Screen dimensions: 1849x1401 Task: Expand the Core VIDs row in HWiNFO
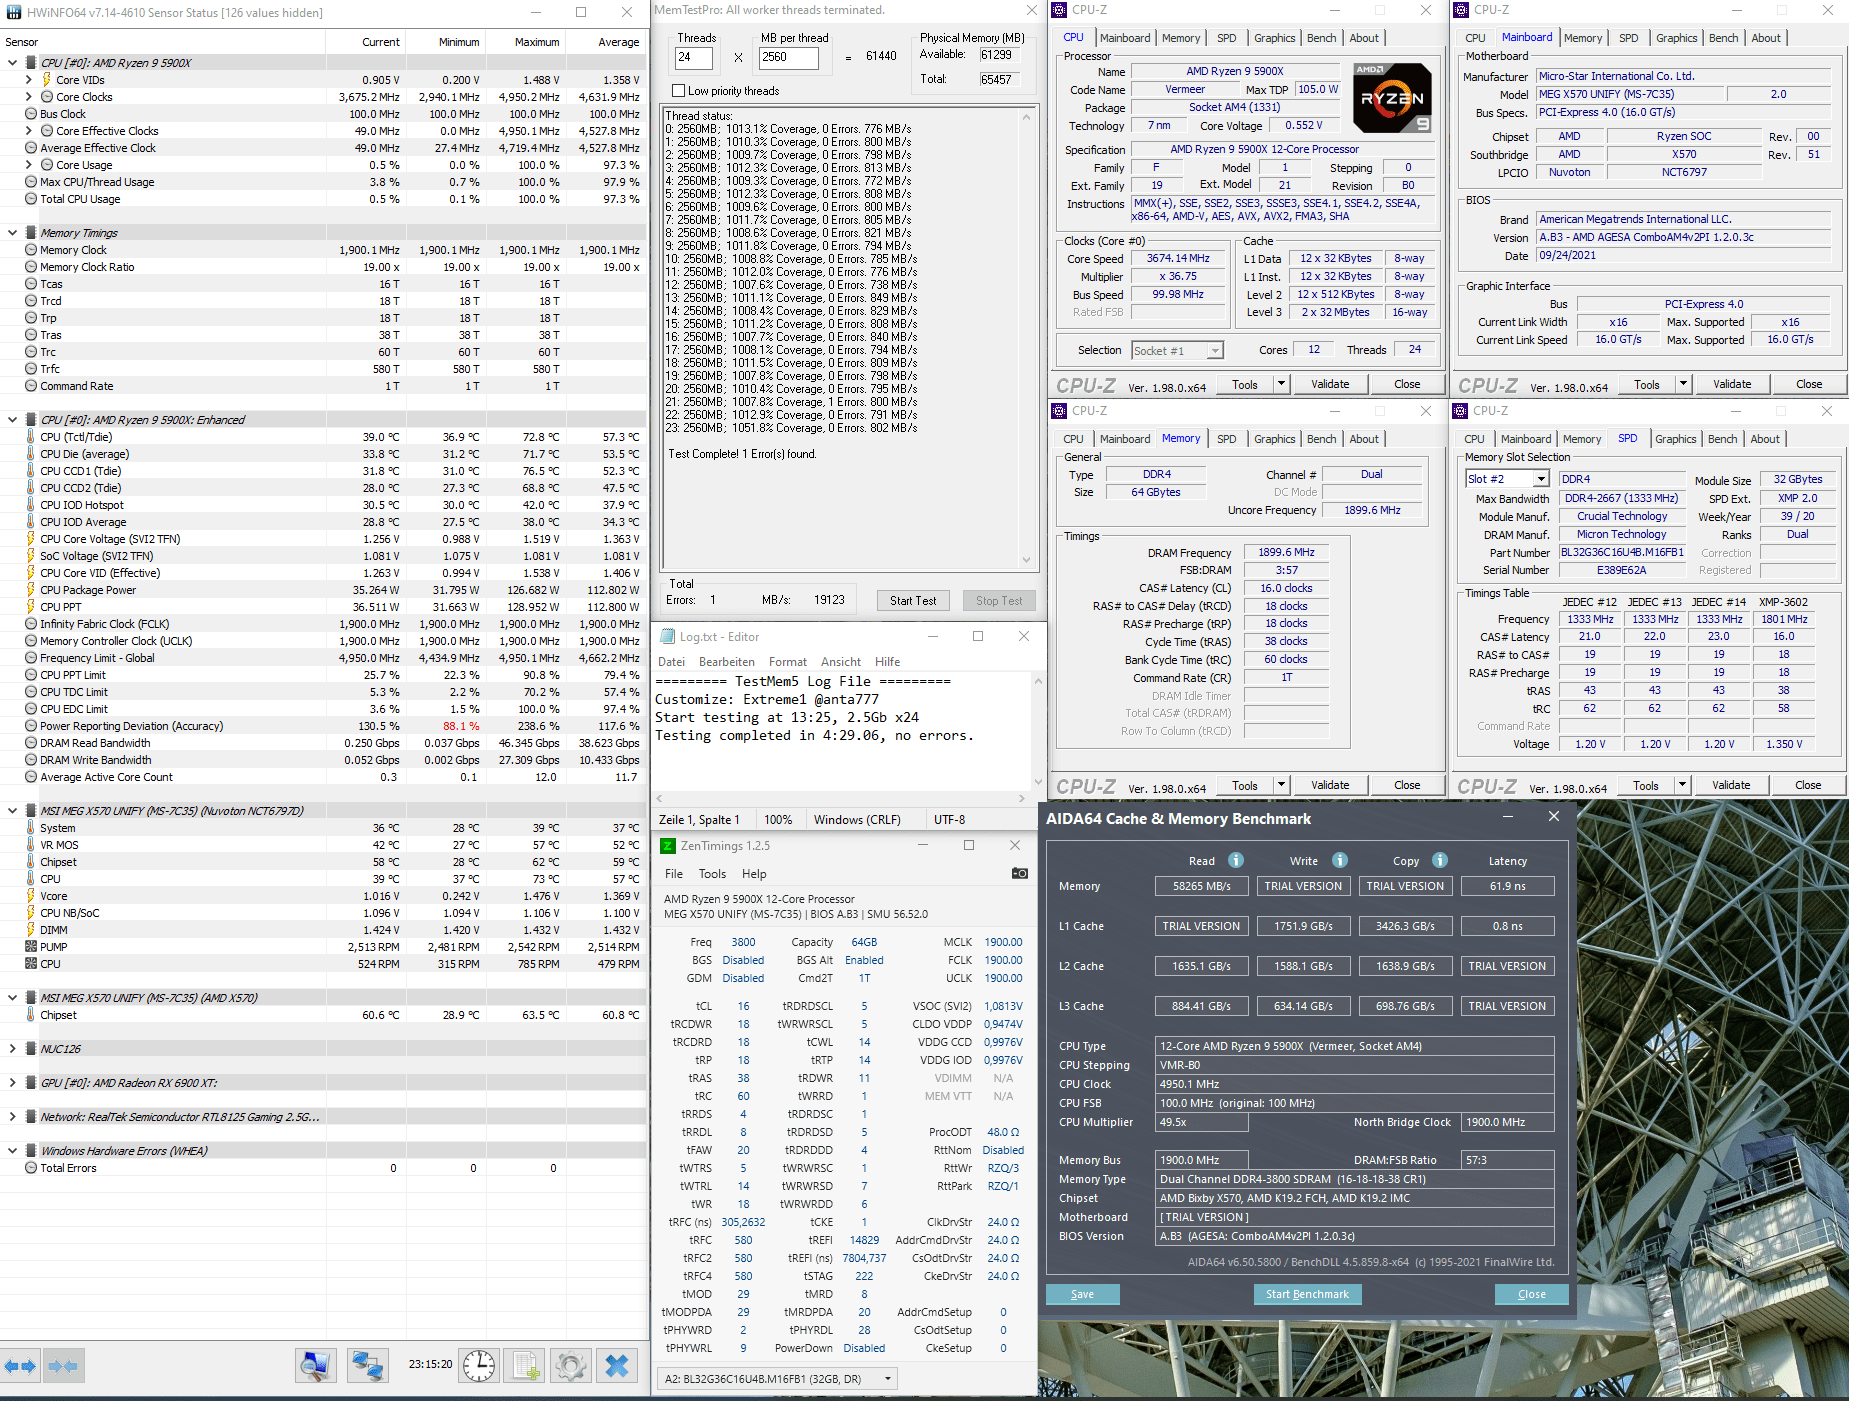tap(28, 80)
